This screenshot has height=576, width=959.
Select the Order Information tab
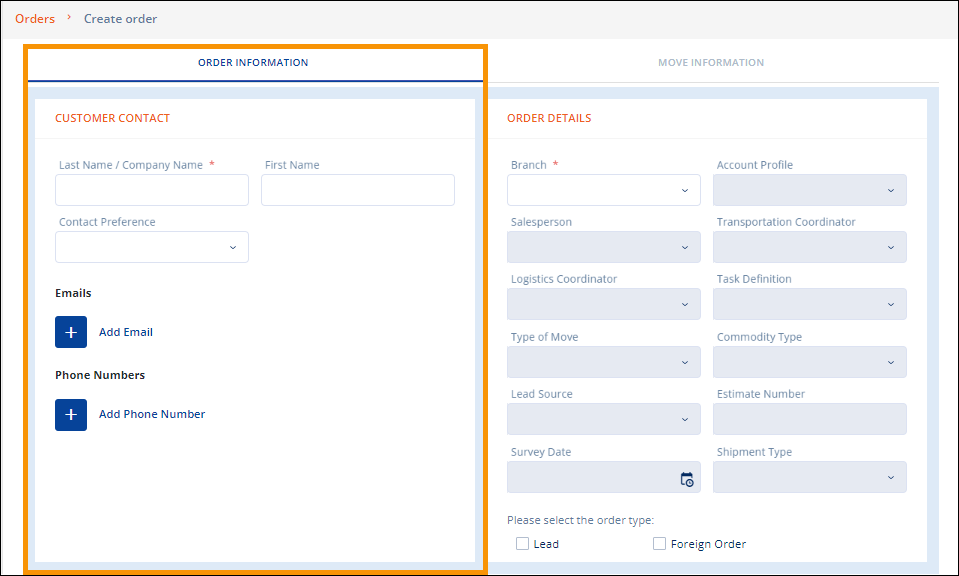[253, 63]
